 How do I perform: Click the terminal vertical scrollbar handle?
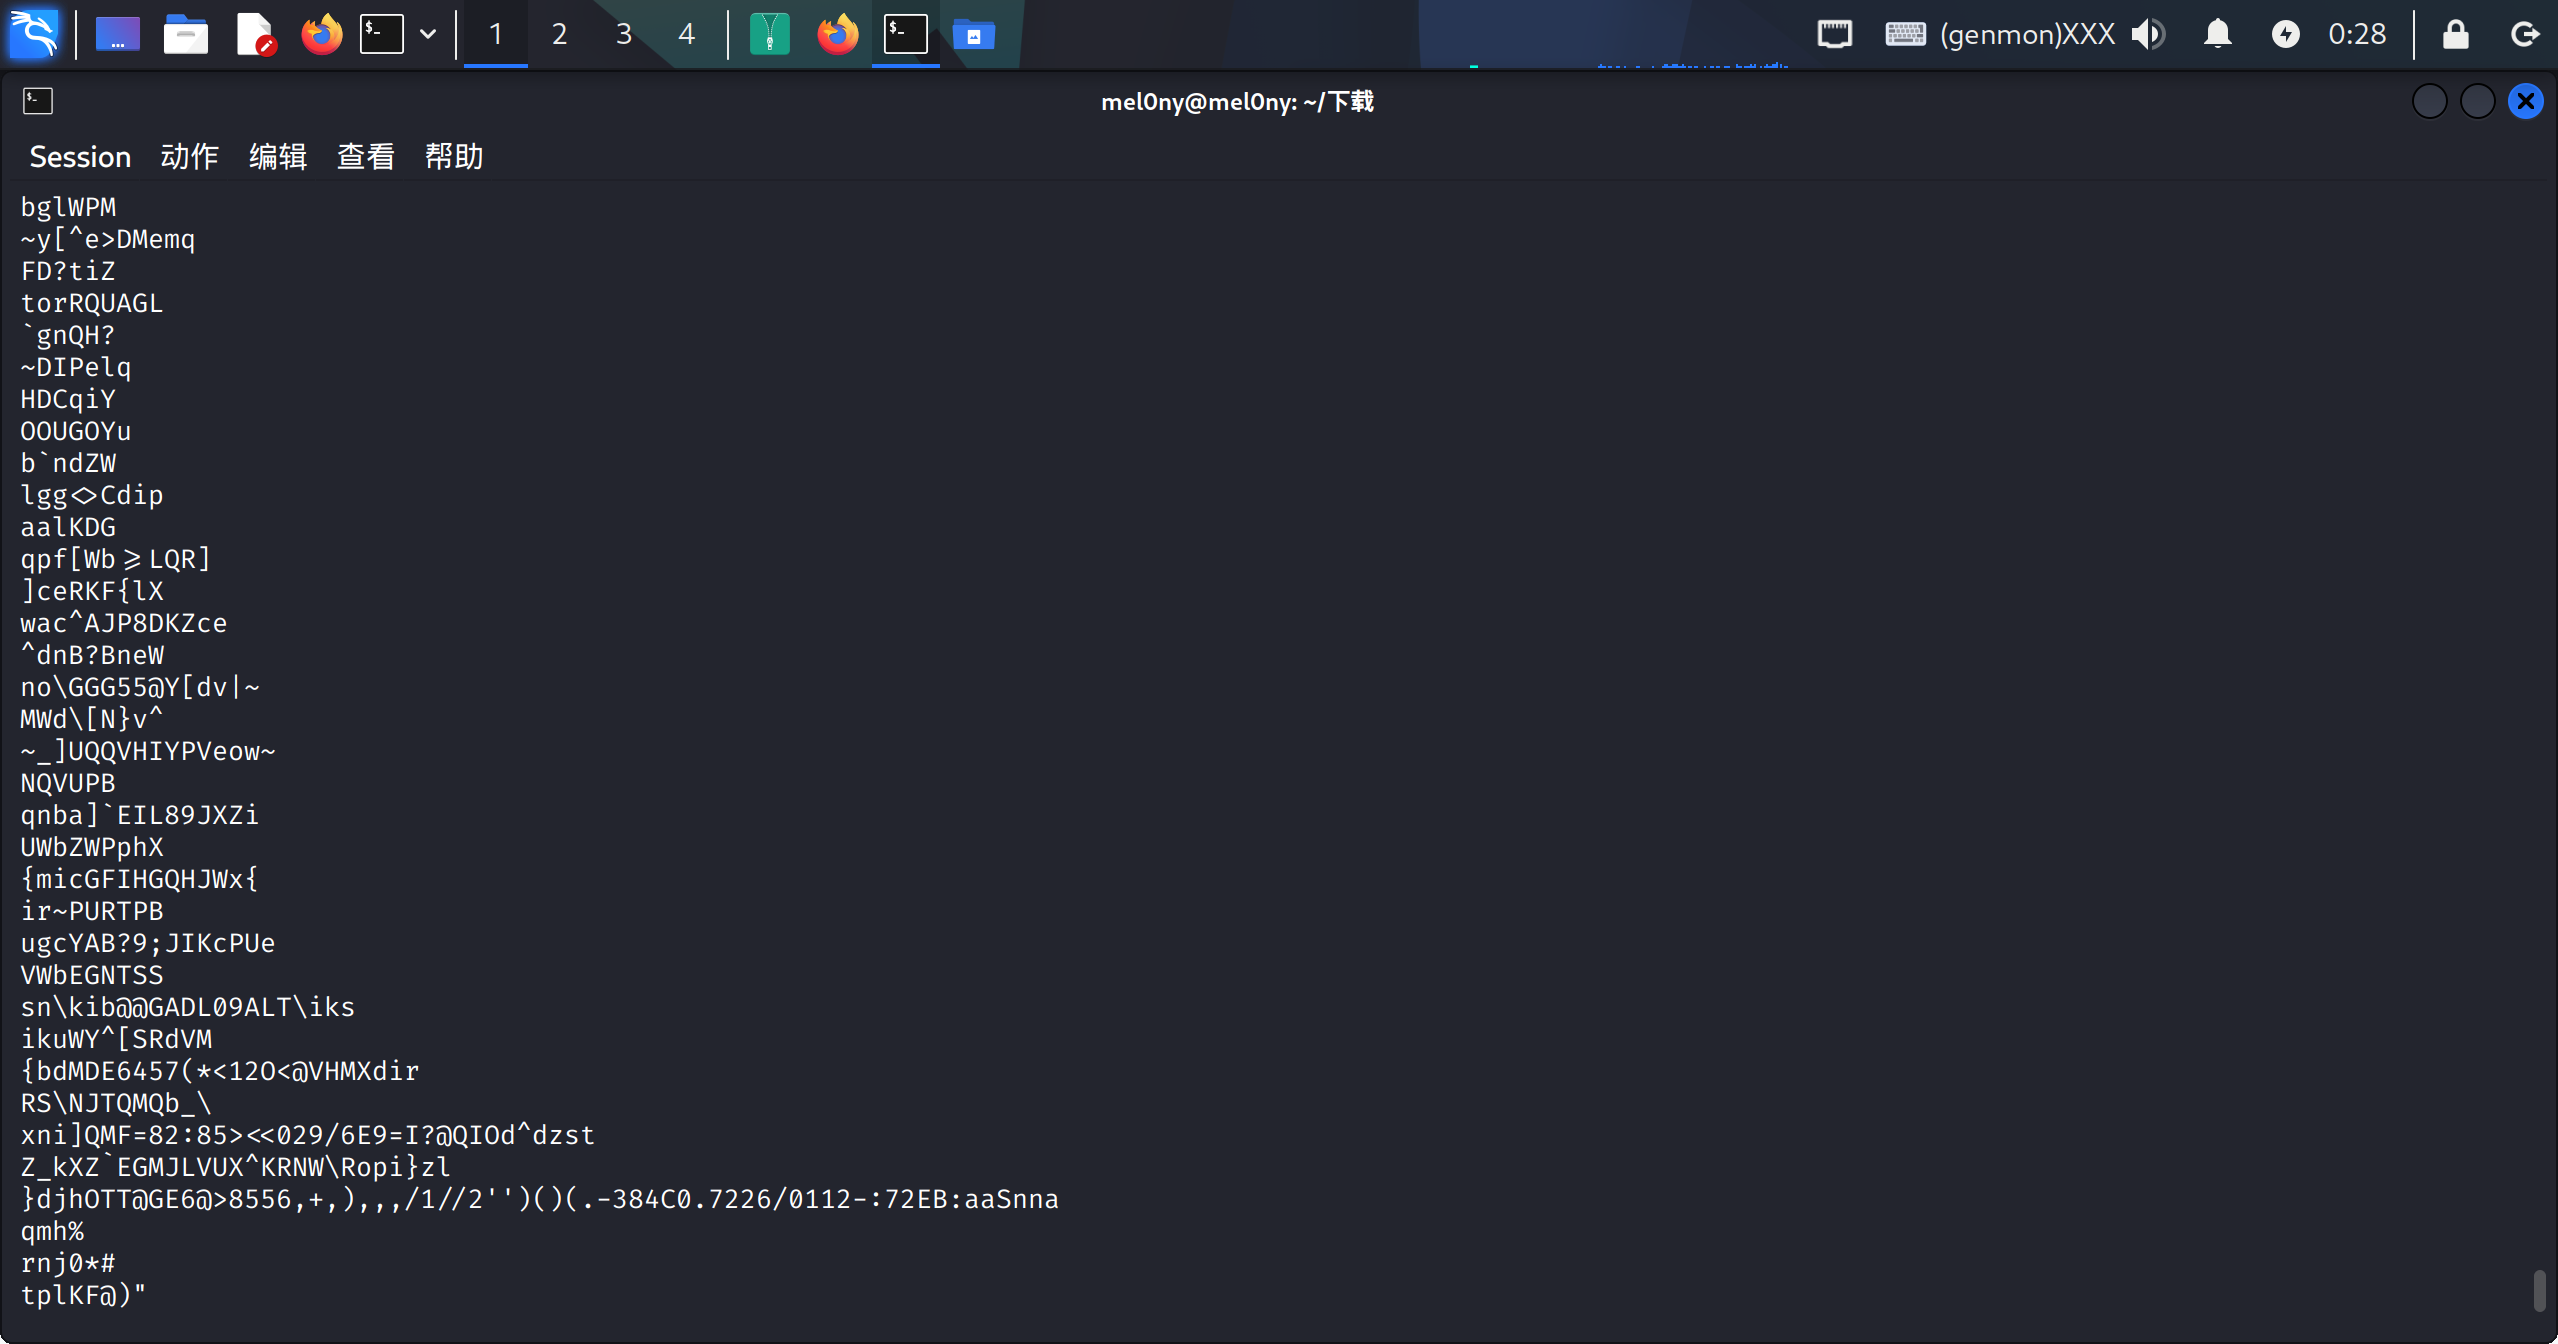[2538, 1290]
